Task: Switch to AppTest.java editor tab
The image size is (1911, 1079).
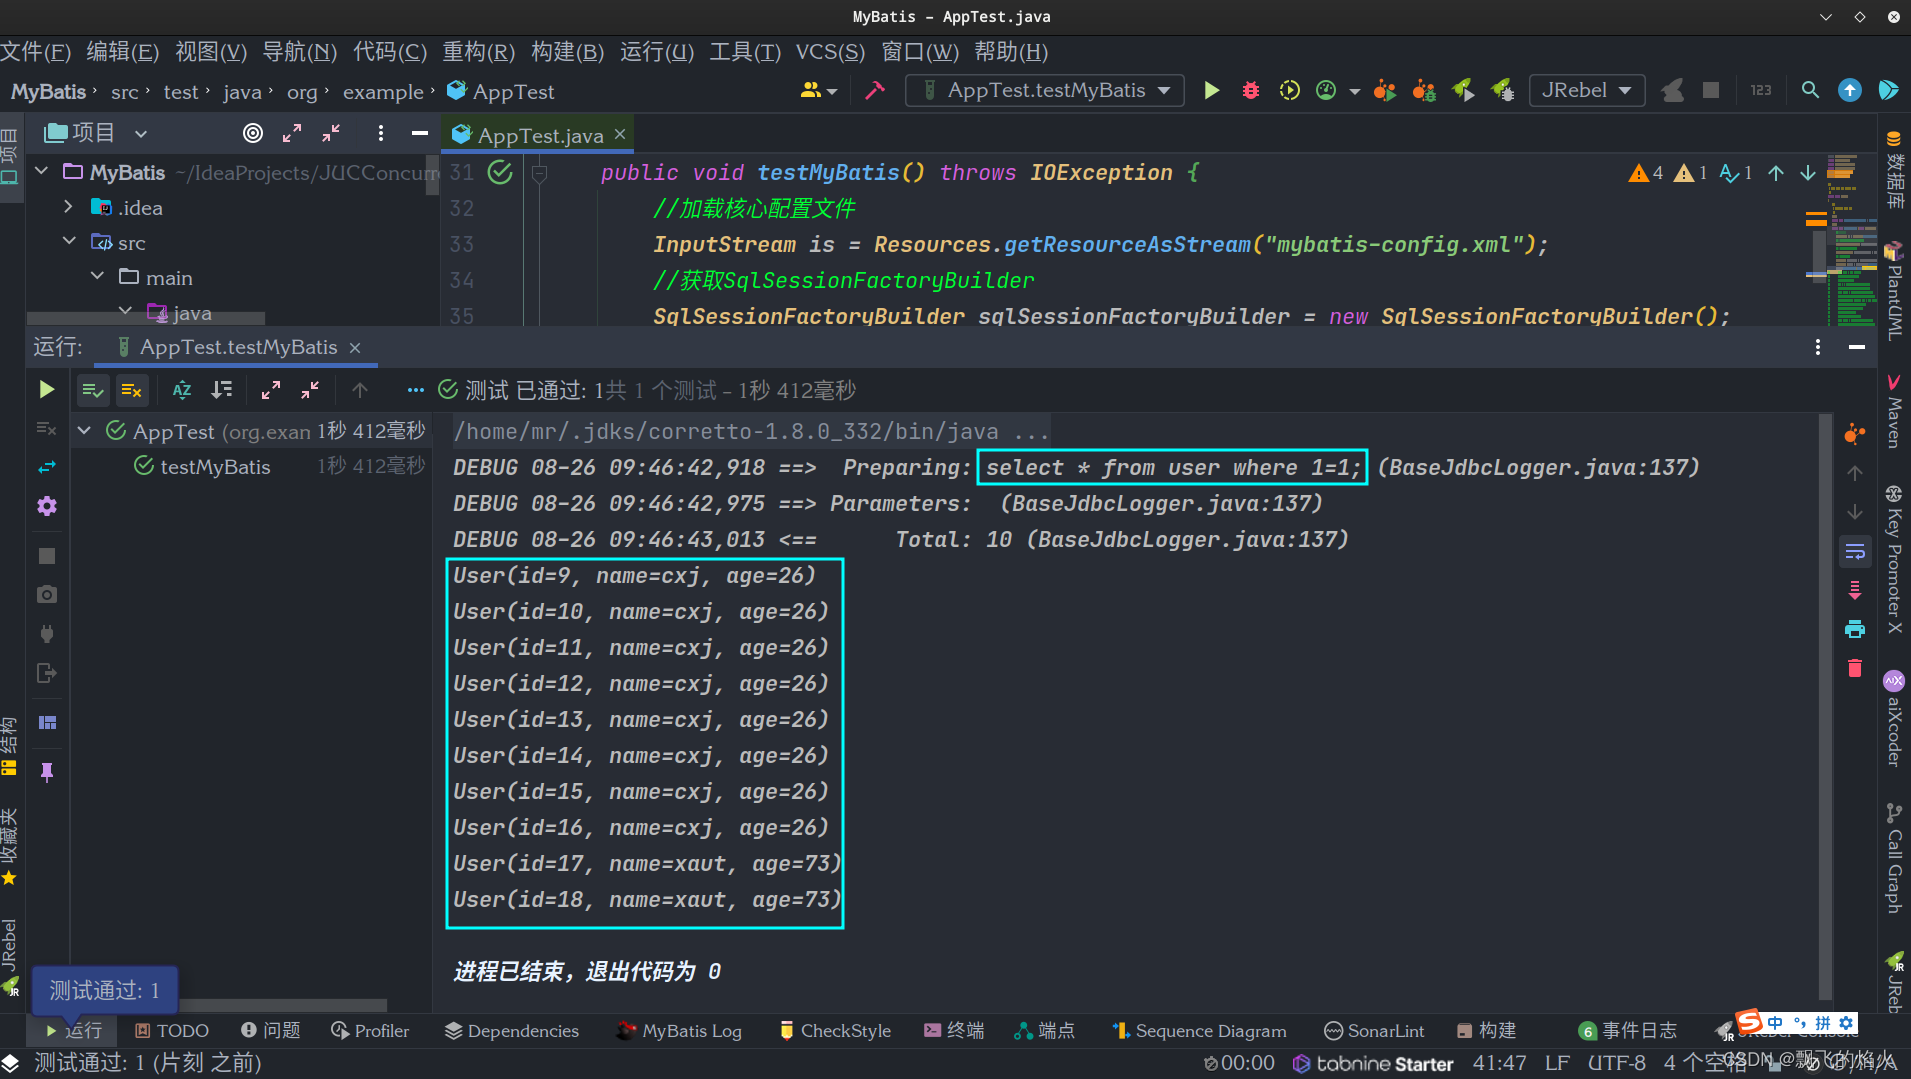Action: tap(540, 135)
